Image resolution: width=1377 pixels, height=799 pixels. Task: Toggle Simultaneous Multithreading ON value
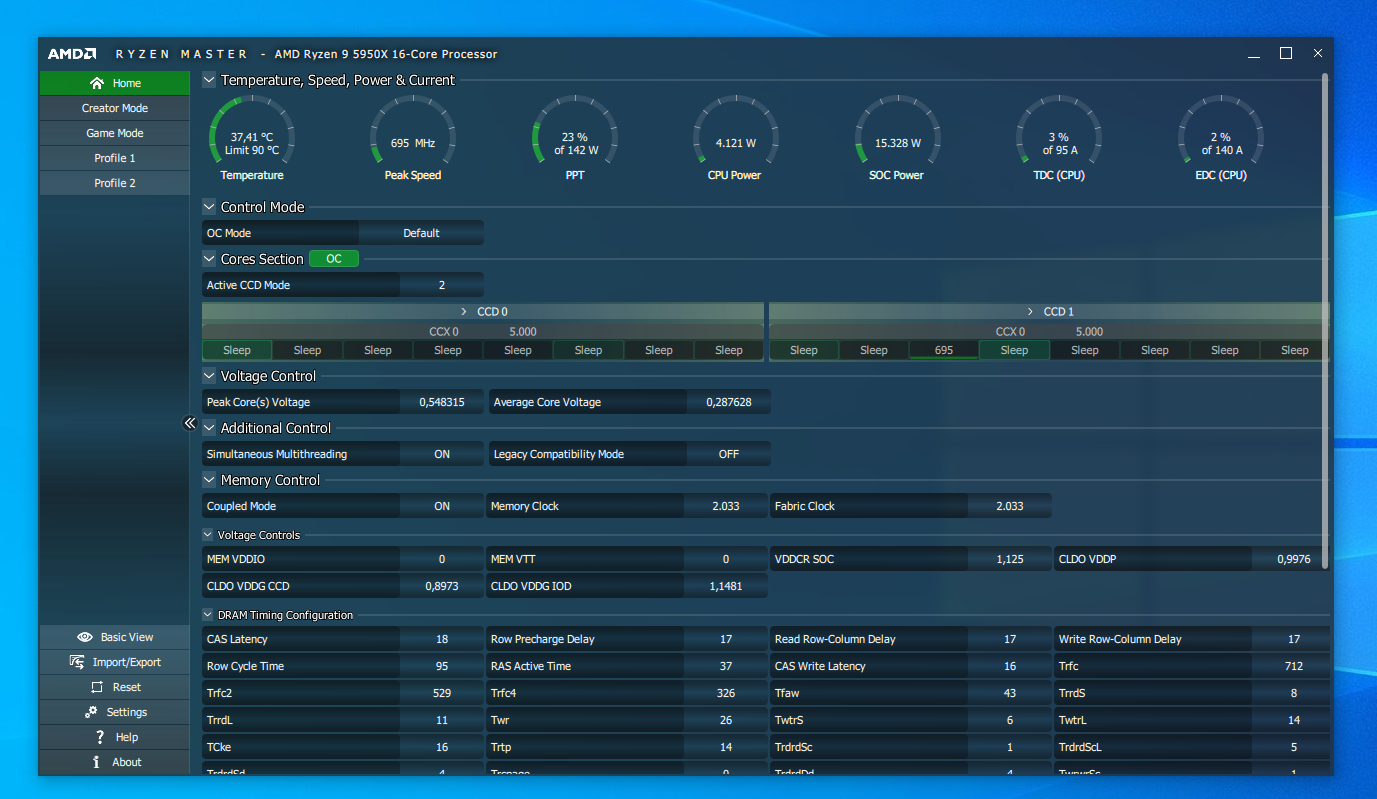point(442,454)
